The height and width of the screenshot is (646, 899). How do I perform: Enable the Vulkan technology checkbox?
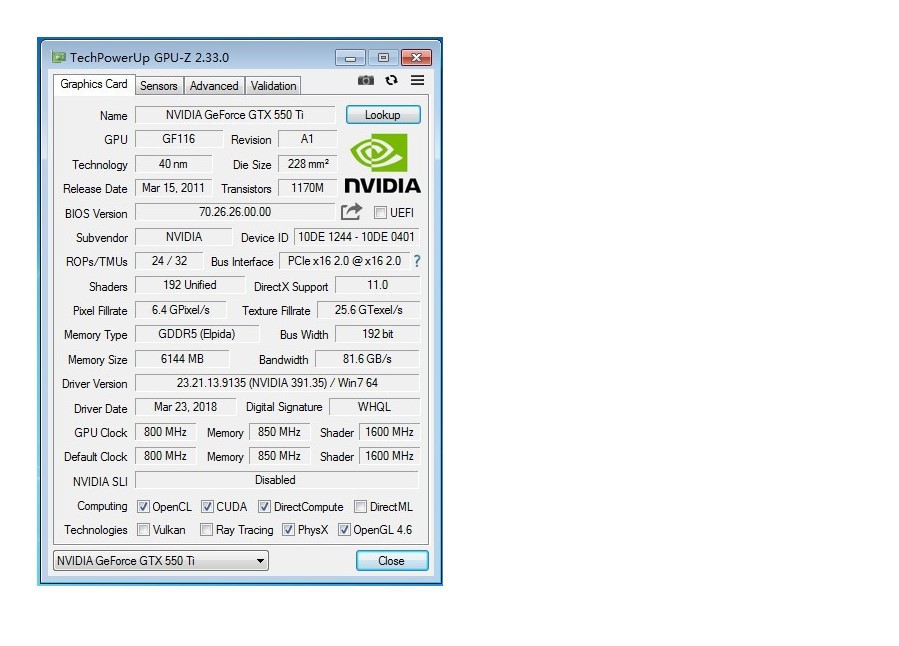click(x=144, y=530)
